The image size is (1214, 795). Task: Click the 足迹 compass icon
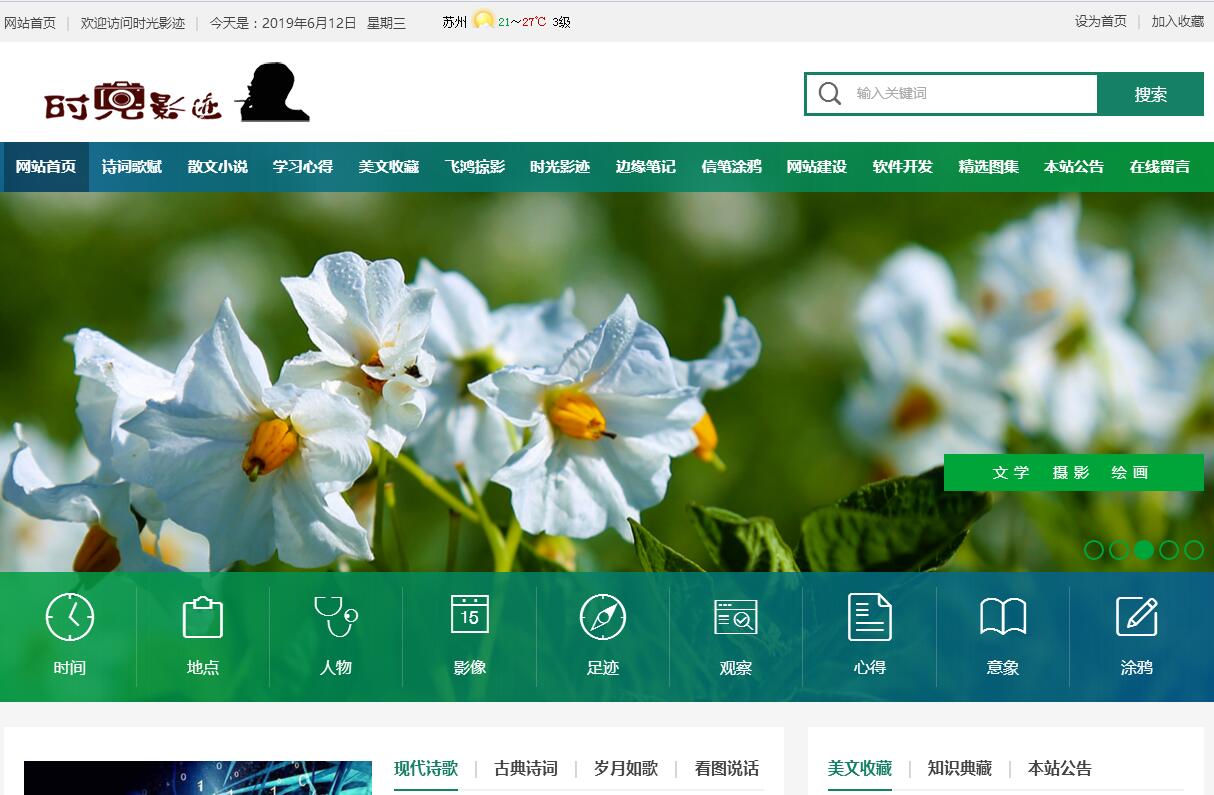point(603,617)
